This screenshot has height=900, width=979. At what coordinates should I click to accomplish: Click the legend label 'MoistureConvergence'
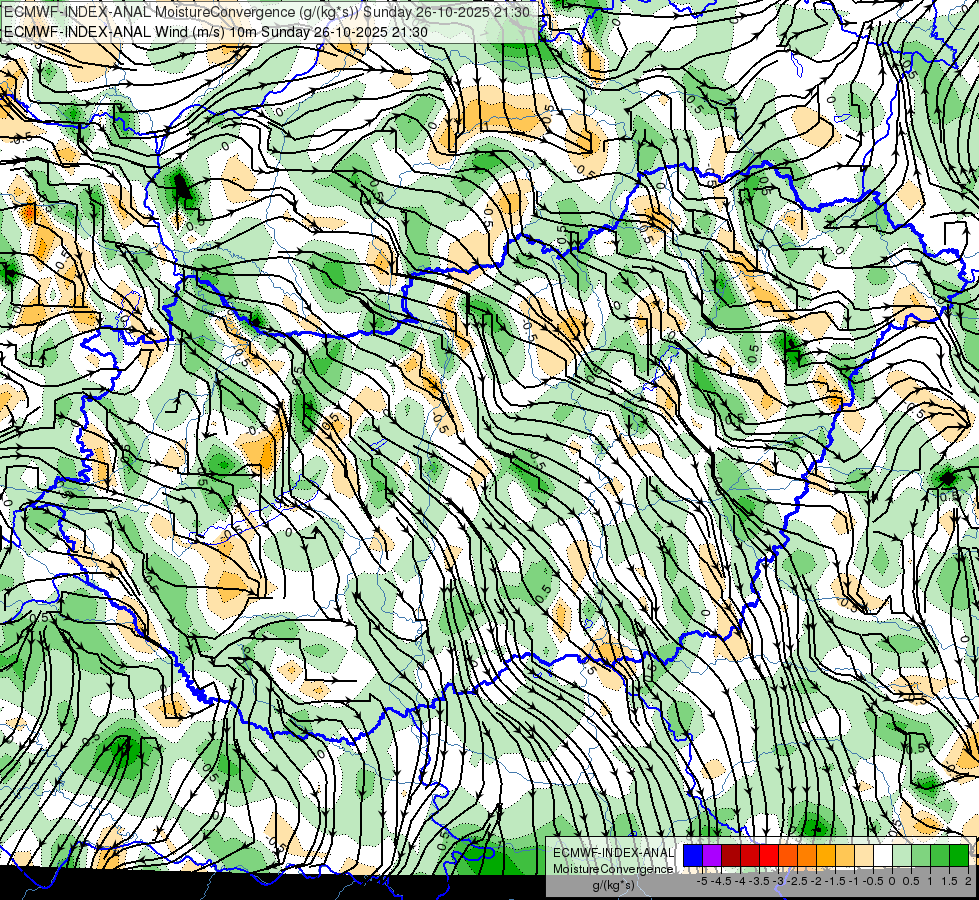click(x=613, y=869)
